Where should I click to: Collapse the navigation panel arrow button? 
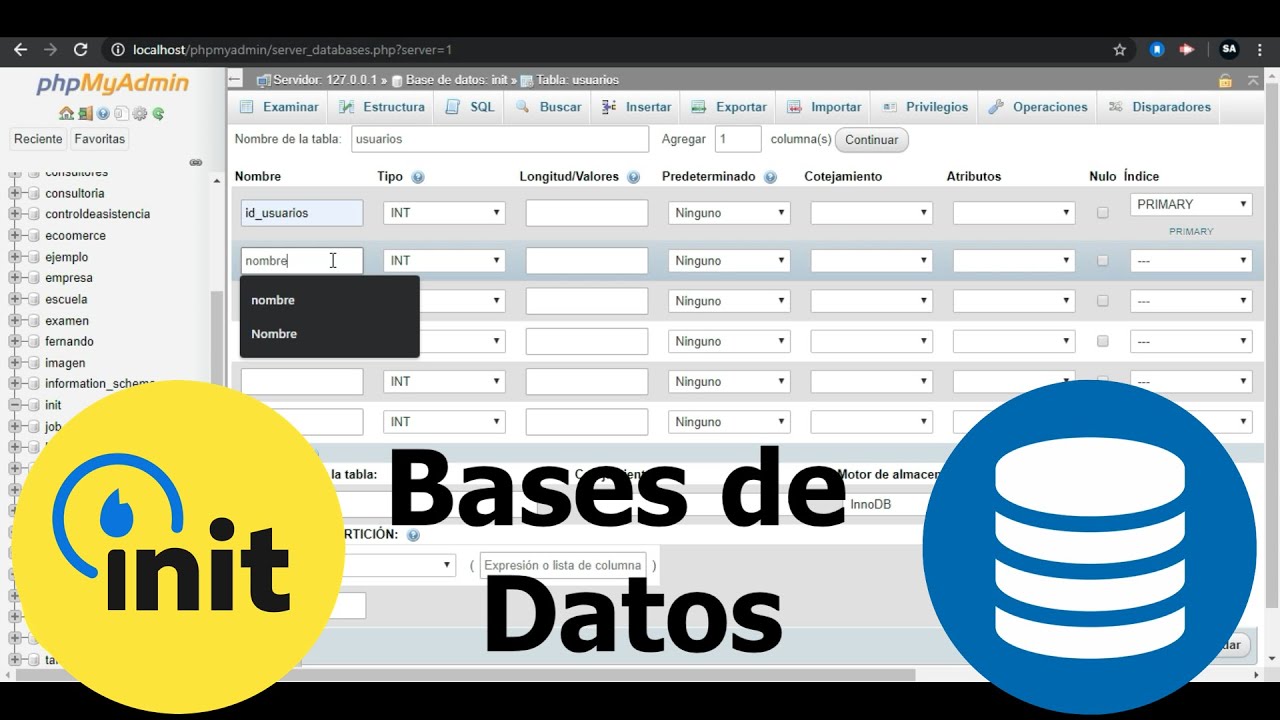235,79
